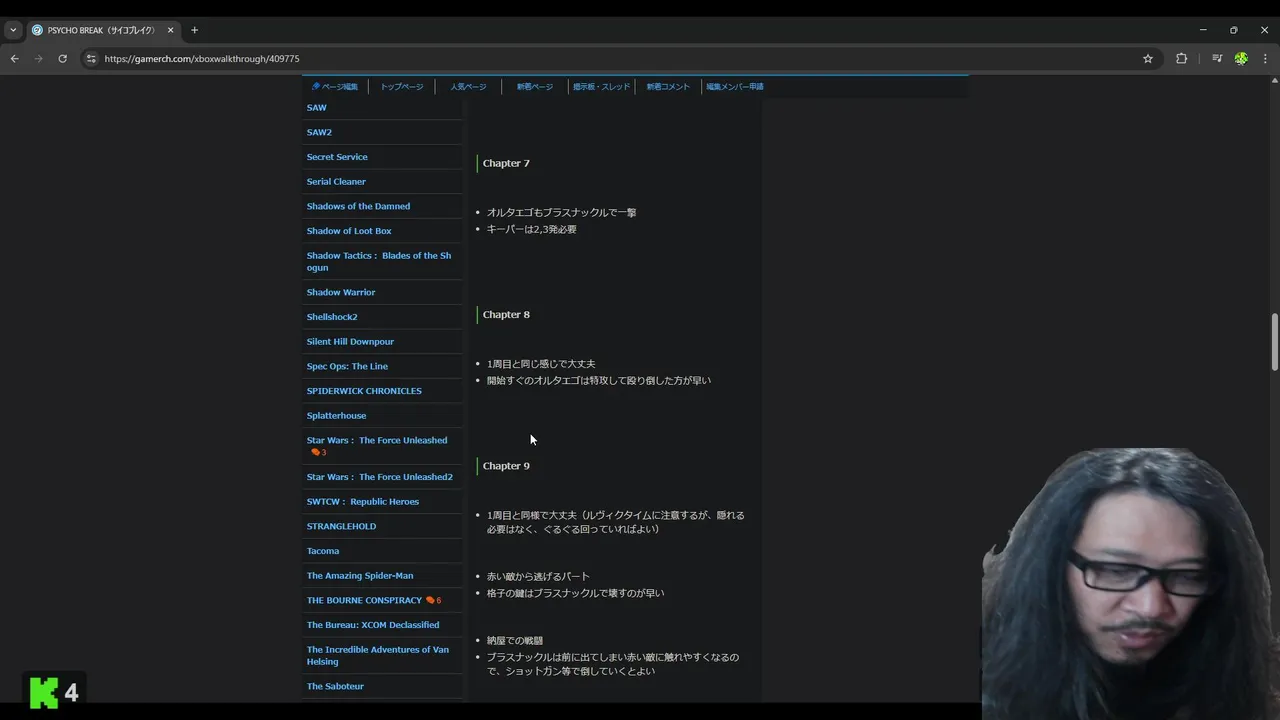Go back using the browser back arrow
The height and width of the screenshot is (720, 1280).
(x=14, y=59)
